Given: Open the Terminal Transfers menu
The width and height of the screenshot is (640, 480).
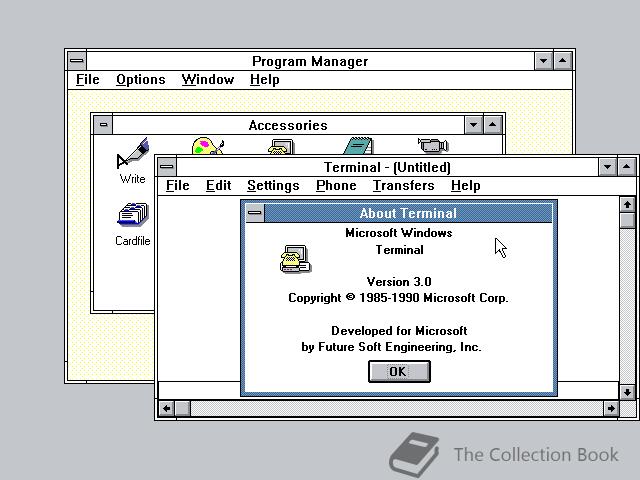Looking at the screenshot, I should [403, 186].
